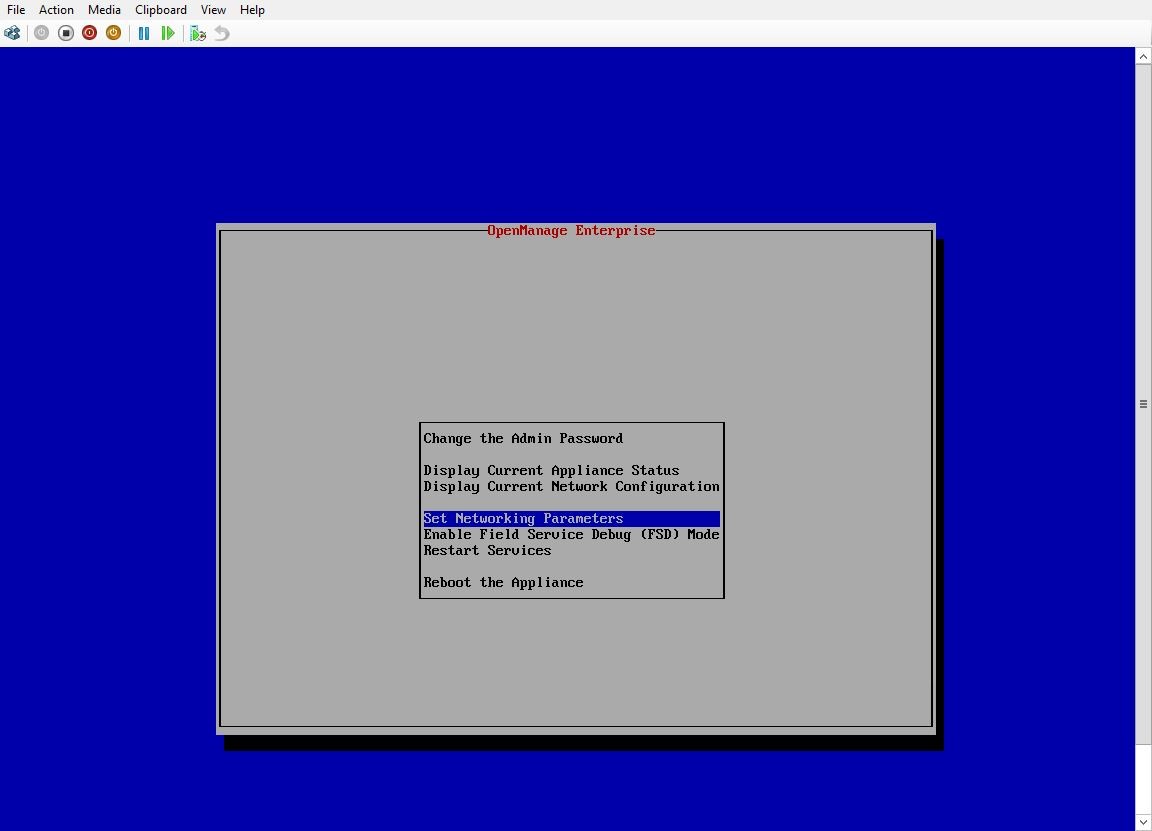Expand the Media menu
1152x831 pixels.
point(104,10)
